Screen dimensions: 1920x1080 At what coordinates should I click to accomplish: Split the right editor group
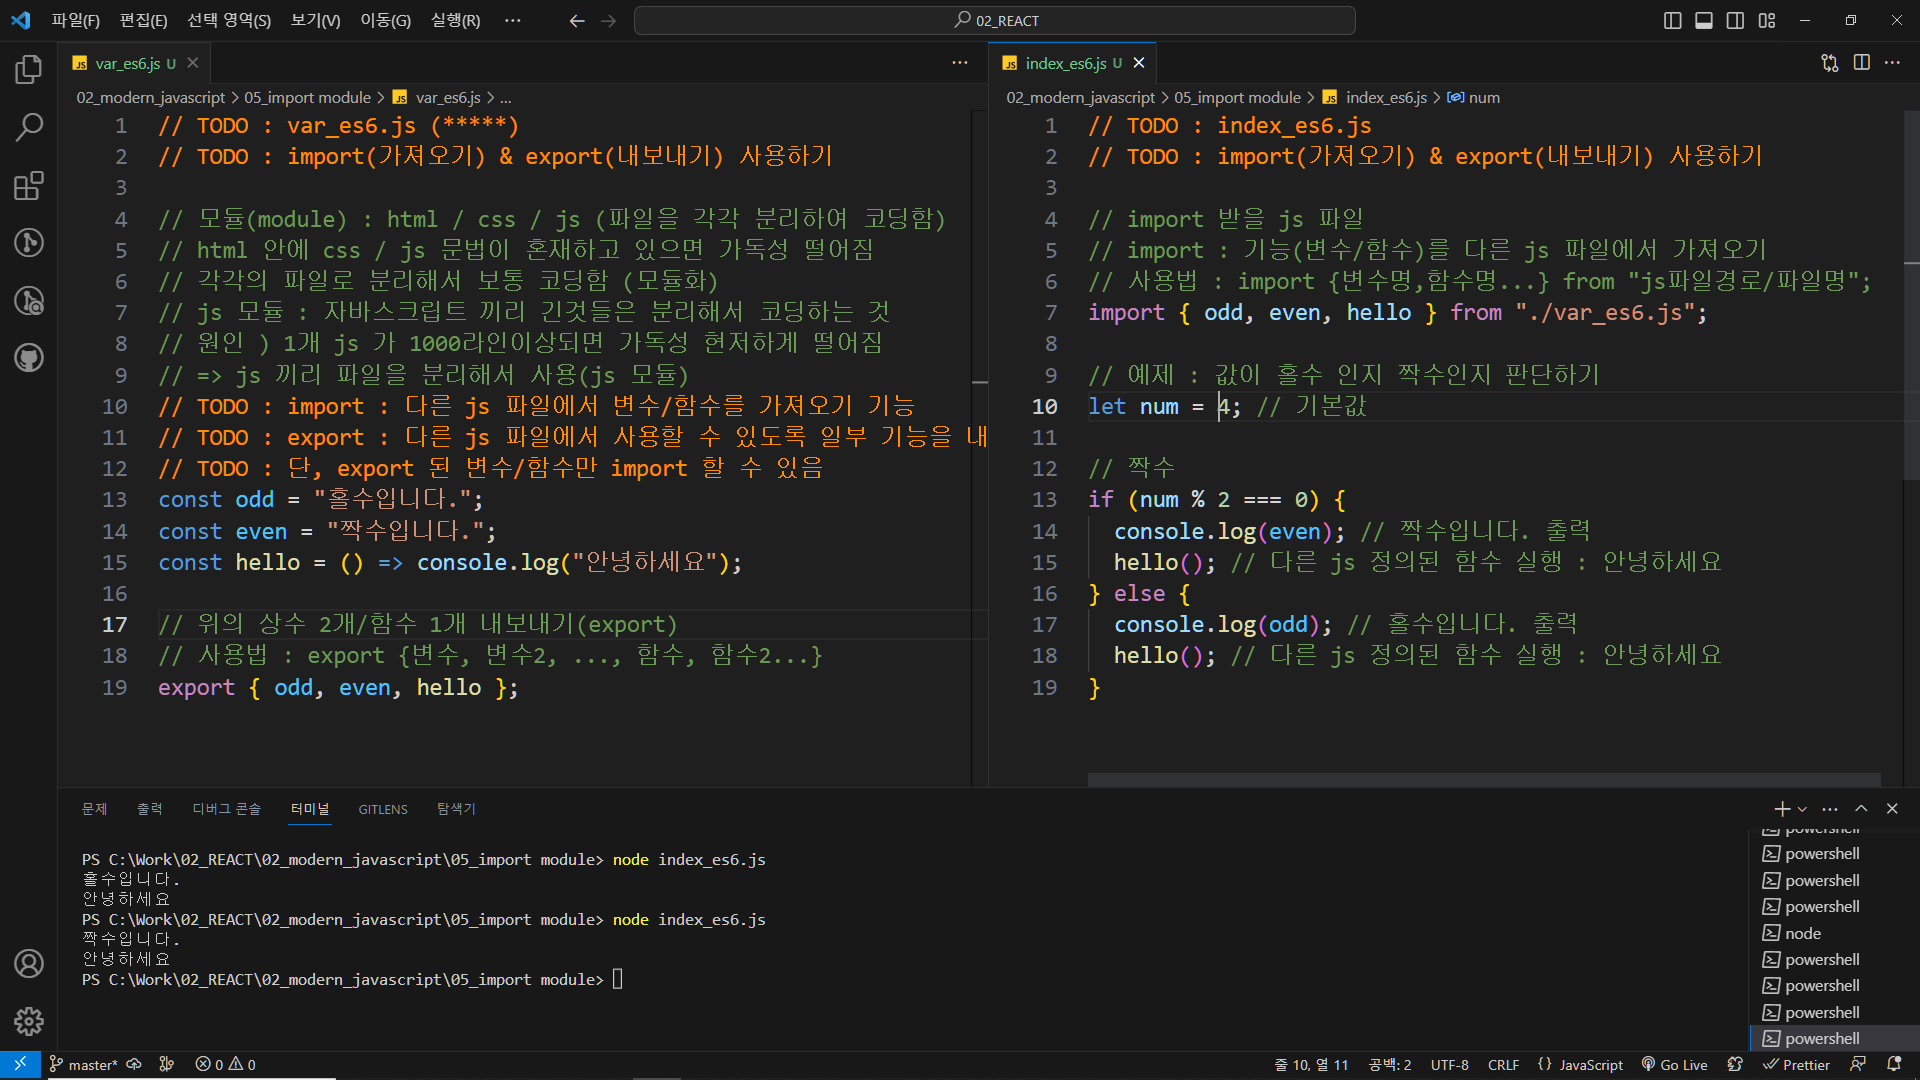pos(1861,63)
